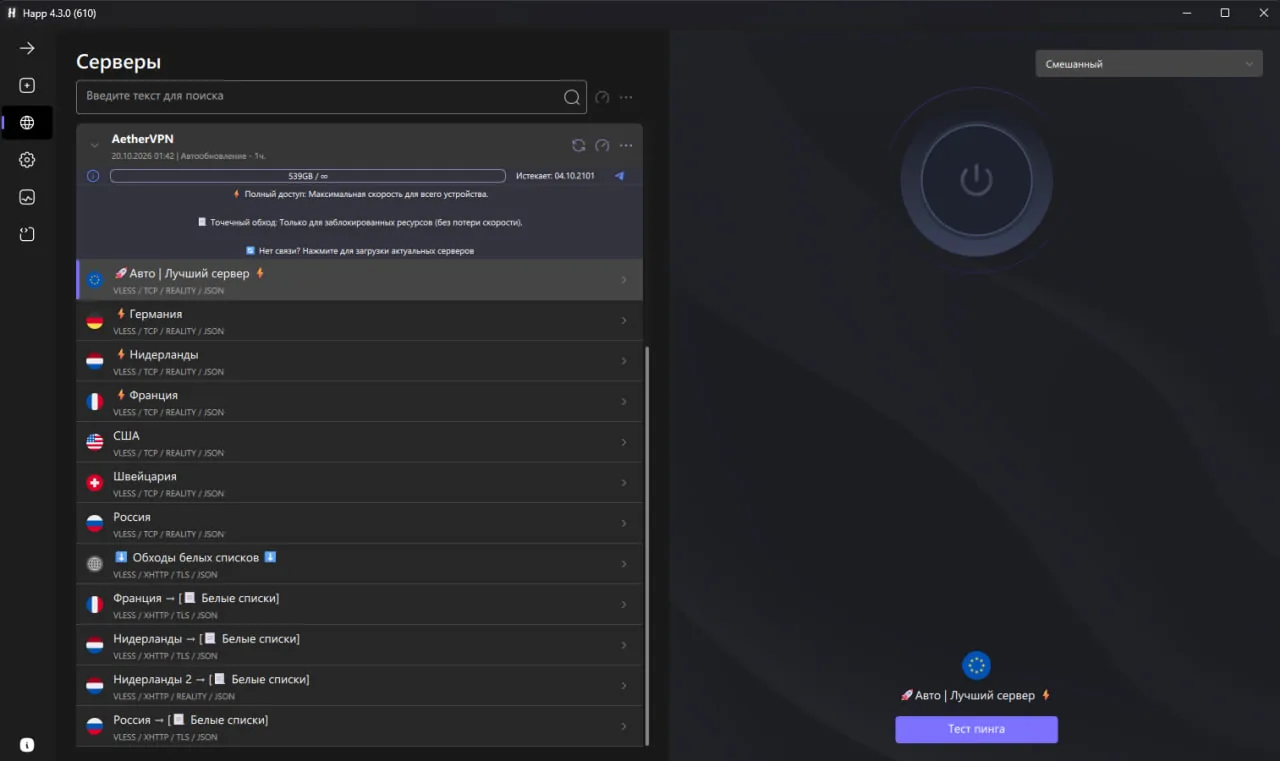
Task: Open the add subscription plus icon in sidebar
Action: [27, 86]
